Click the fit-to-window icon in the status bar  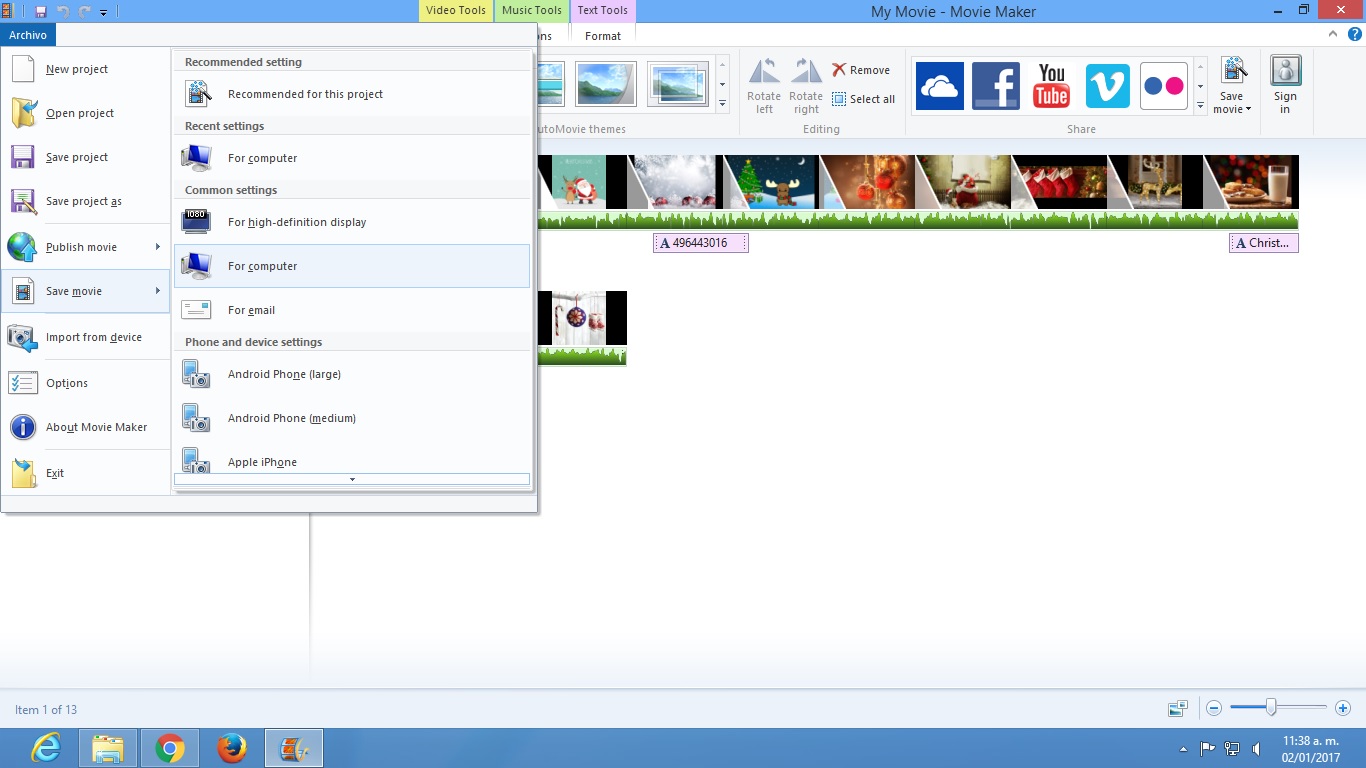tap(1177, 707)
